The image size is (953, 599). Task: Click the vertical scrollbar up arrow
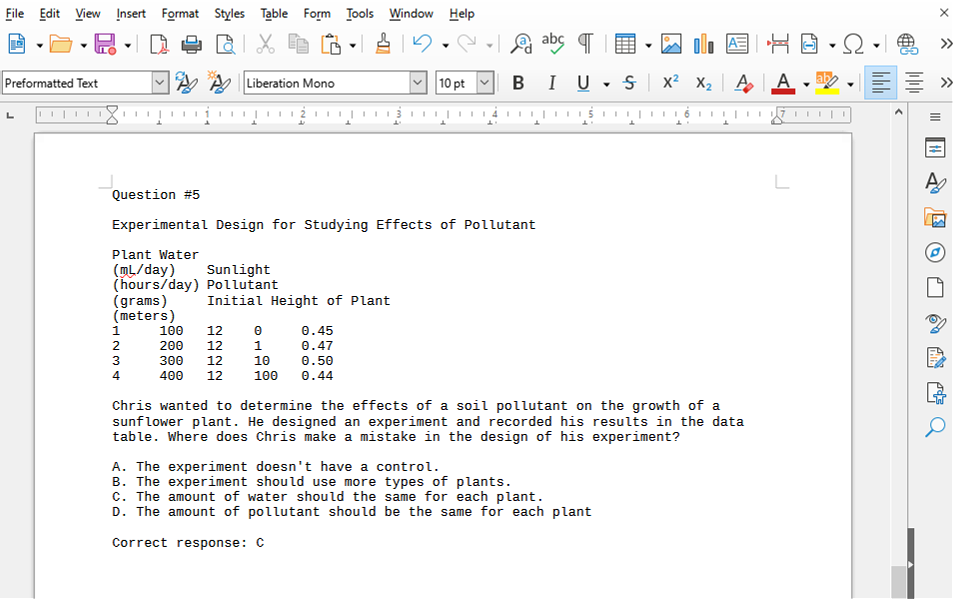[898, 112]
